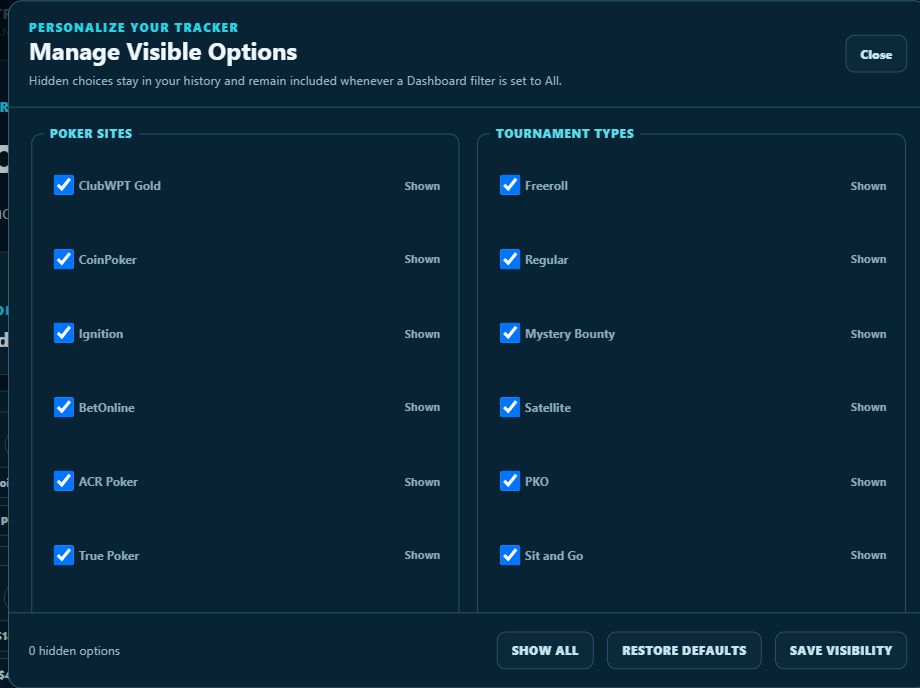This screenshot has height=688, width=920.
Task: Toggle the CoinPoker site checkbox
Action: tap(63, 259)
